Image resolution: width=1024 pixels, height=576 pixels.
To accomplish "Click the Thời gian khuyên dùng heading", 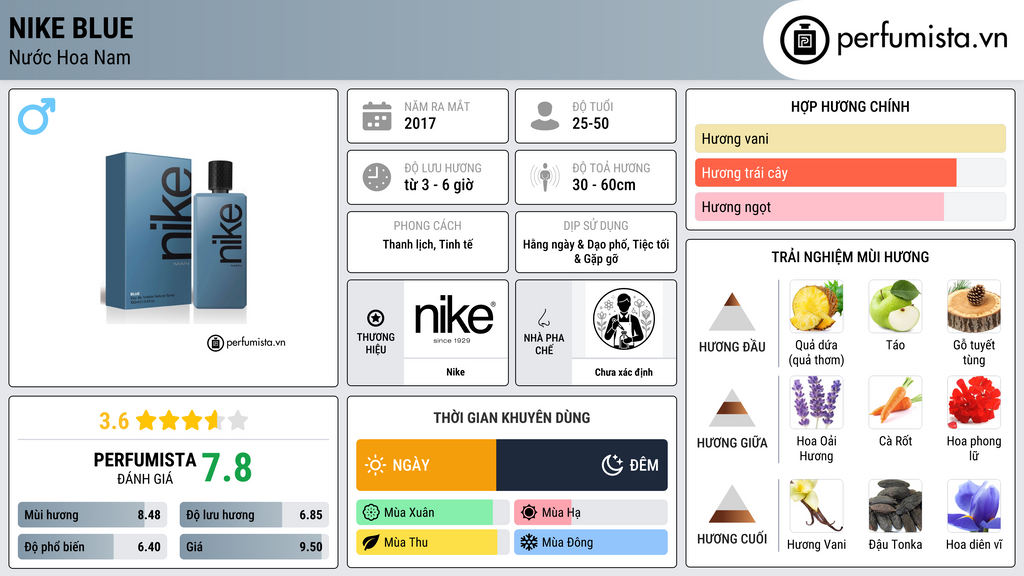I will pos(512,417).
